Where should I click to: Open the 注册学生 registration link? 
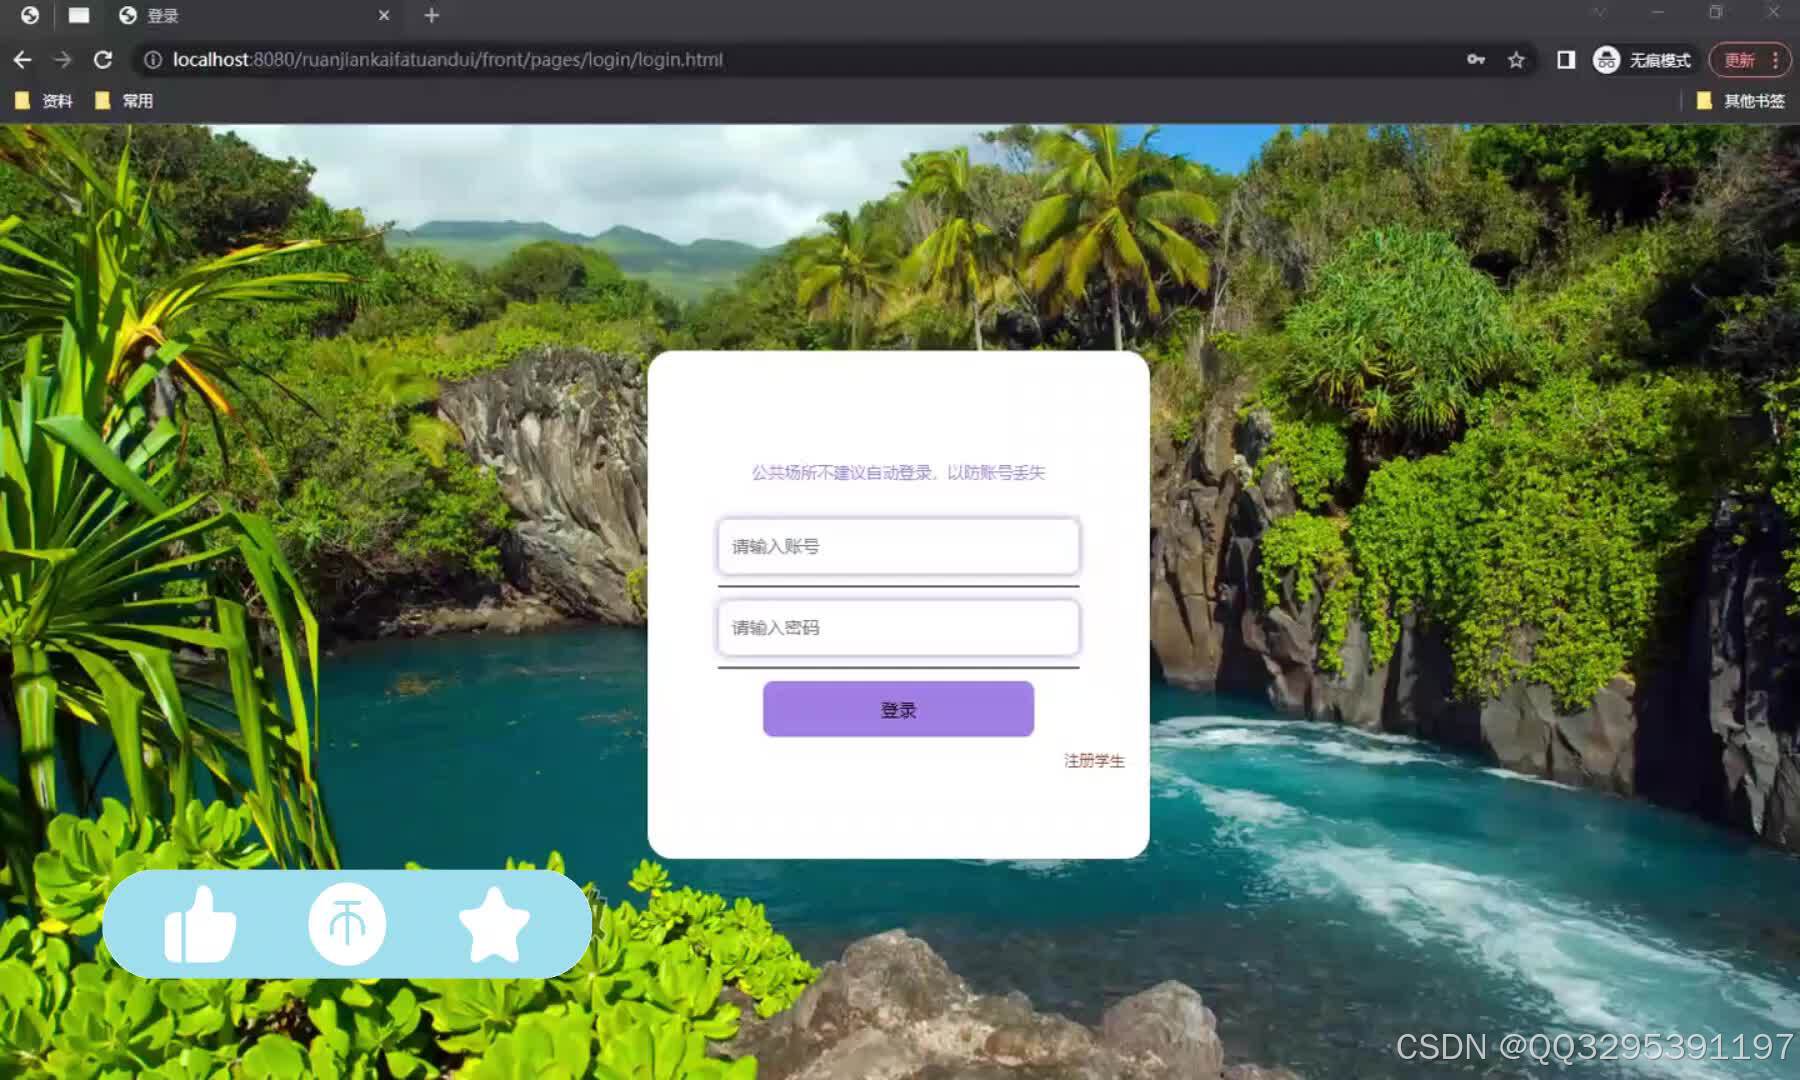click(1094, 761)
